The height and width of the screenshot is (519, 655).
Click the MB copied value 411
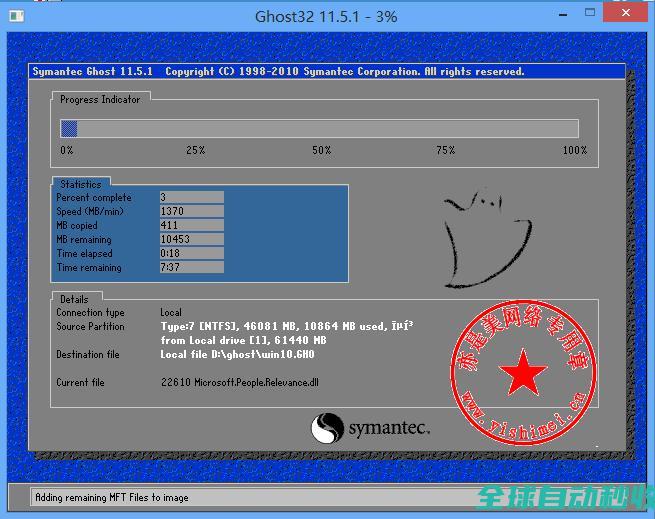point(191,226)
